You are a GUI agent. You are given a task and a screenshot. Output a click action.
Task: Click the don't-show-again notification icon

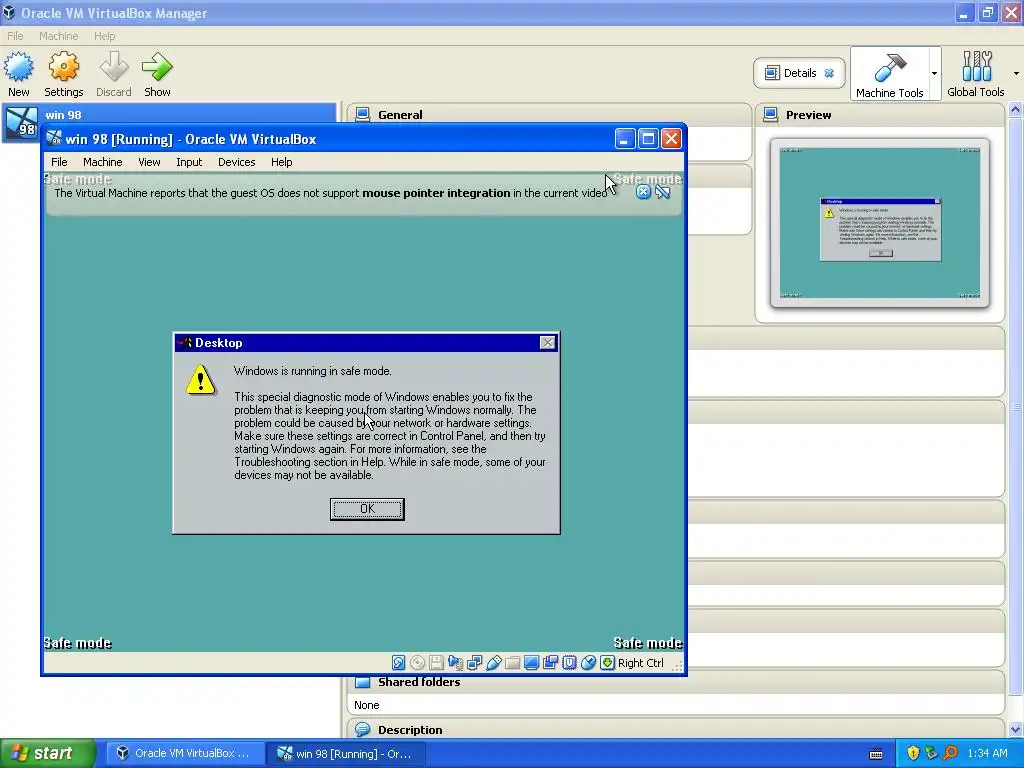tap(663, 192)
